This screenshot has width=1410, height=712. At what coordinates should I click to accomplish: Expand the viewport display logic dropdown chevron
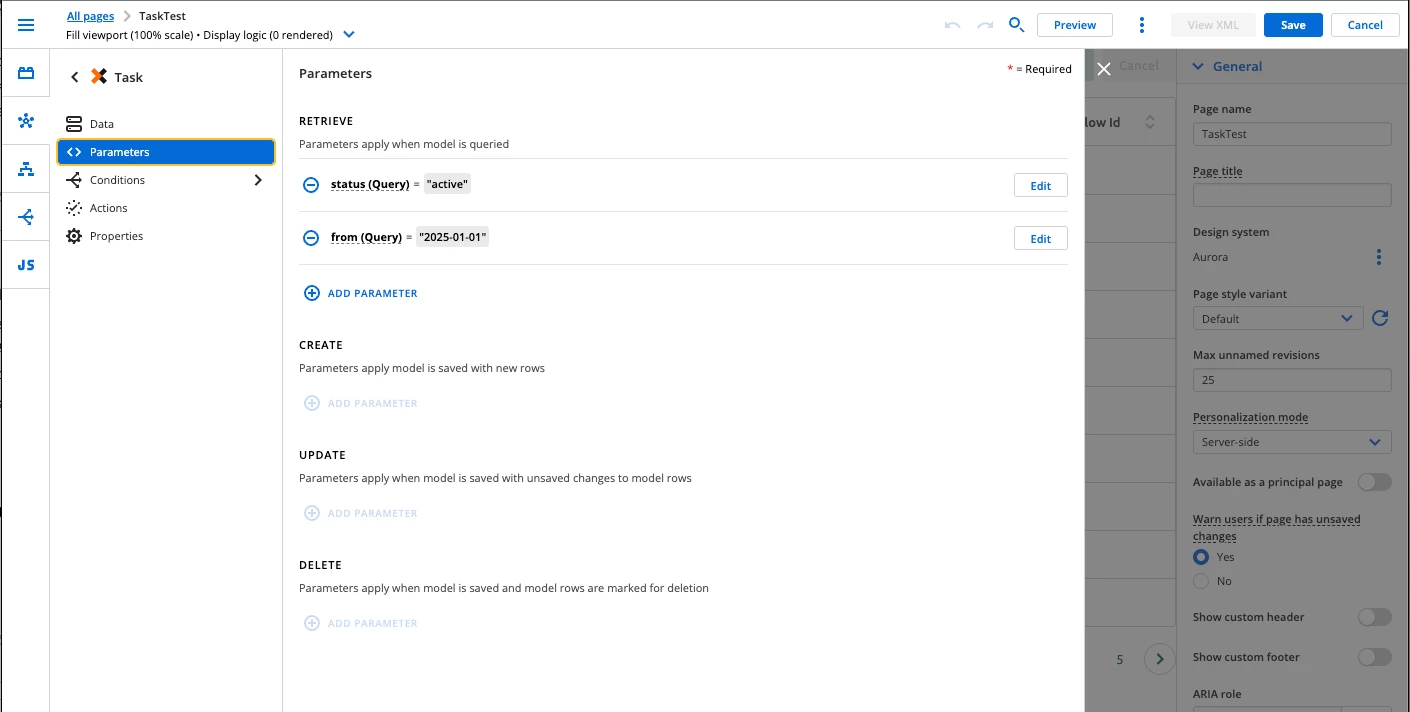pyautogui.click(x=349, y=35)
